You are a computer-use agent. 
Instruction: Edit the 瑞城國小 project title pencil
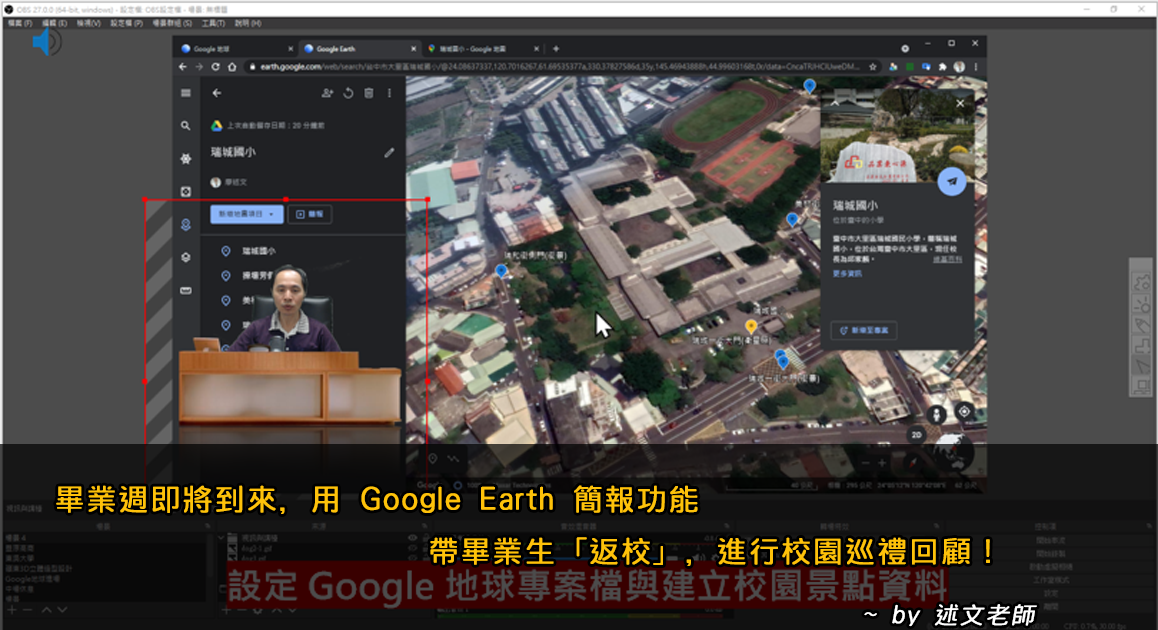tap(389, 153)
